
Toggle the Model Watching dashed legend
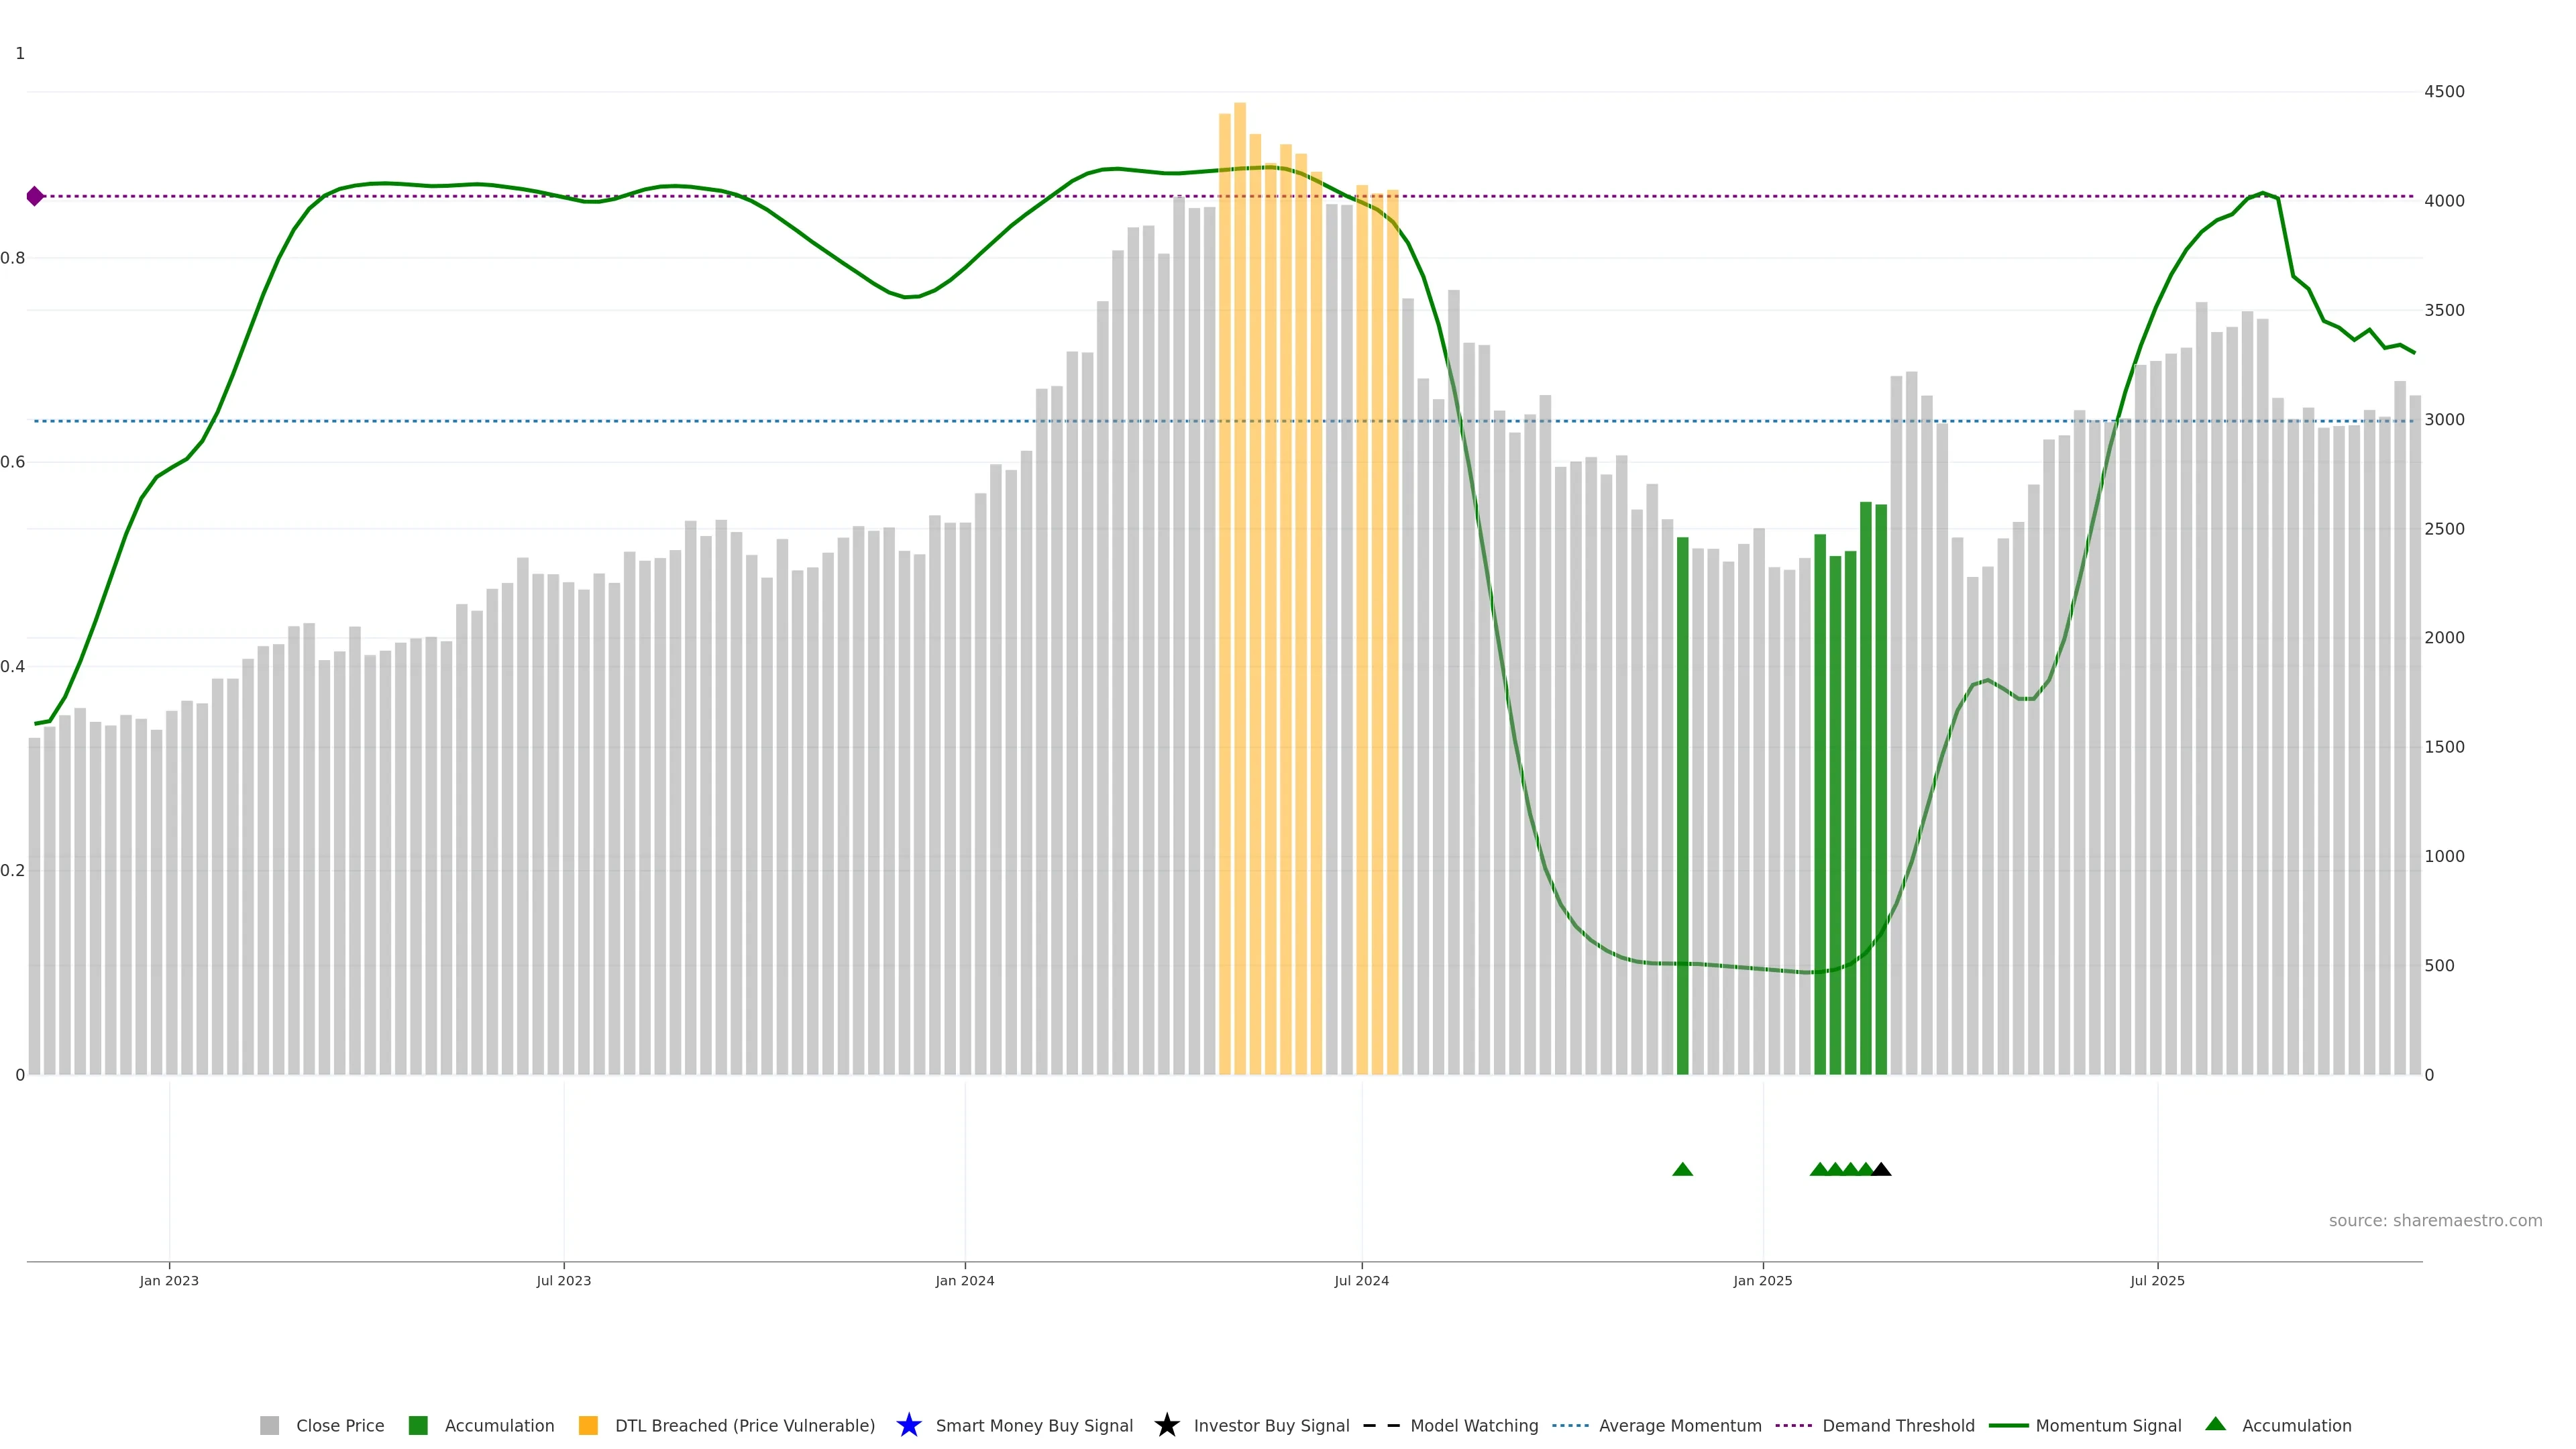click(1381, 1425)
